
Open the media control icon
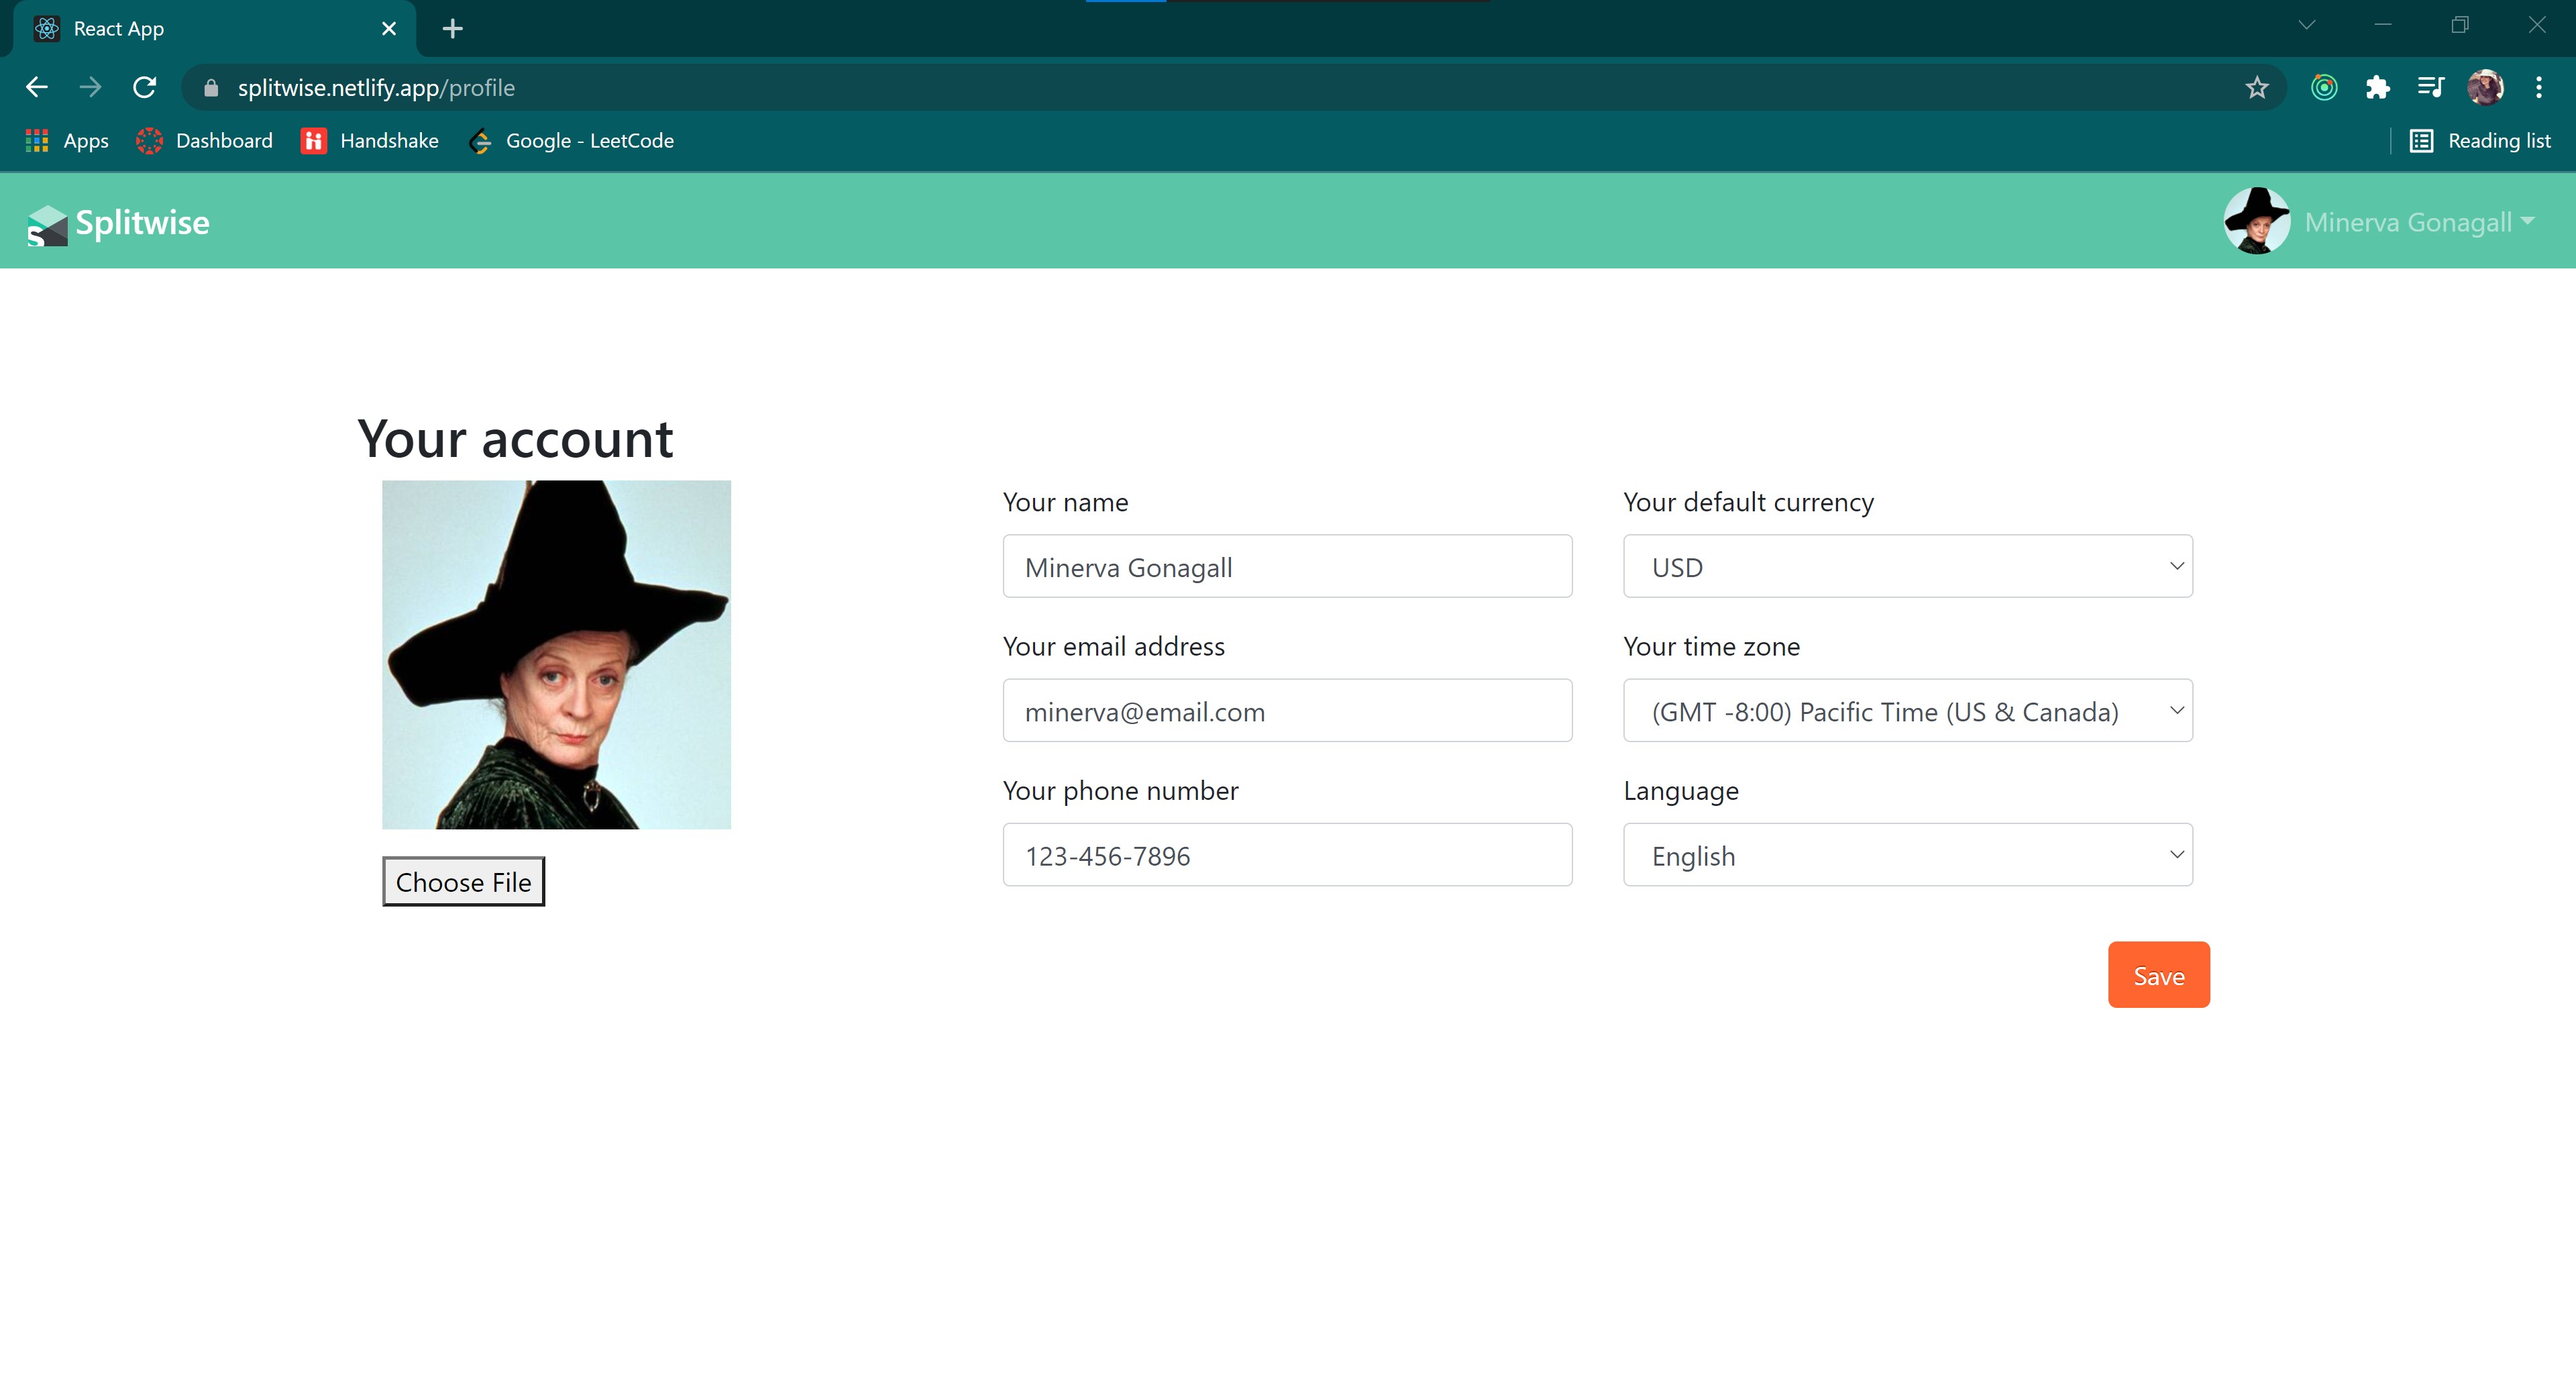[2430, 88]
